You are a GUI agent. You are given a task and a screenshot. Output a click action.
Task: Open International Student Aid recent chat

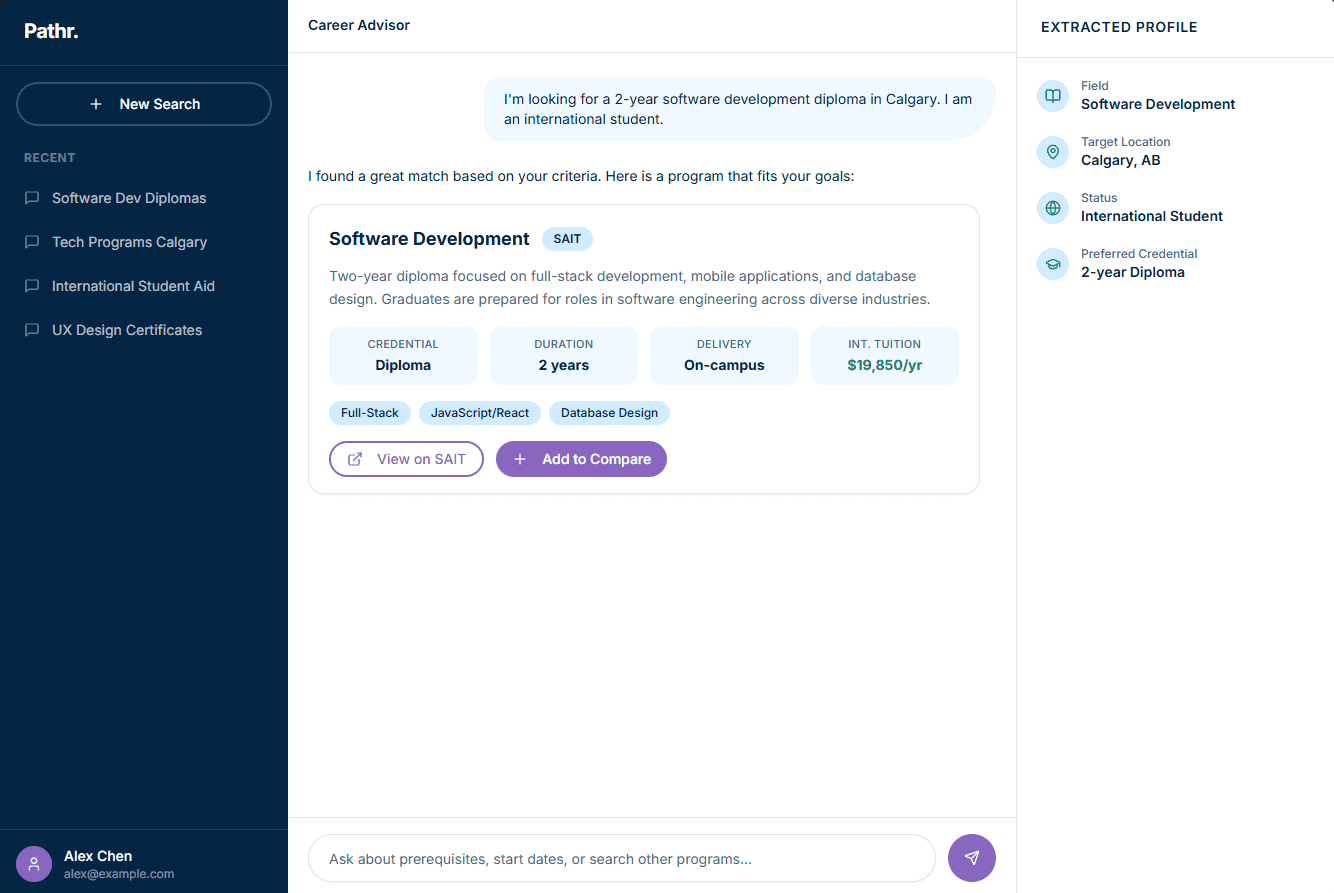[144, 286]
